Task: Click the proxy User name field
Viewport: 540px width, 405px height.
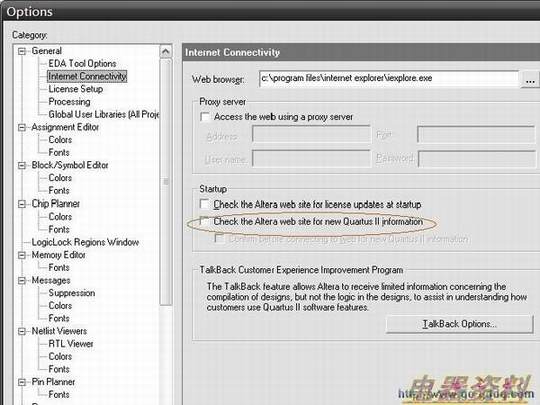Action: [311, 158]
